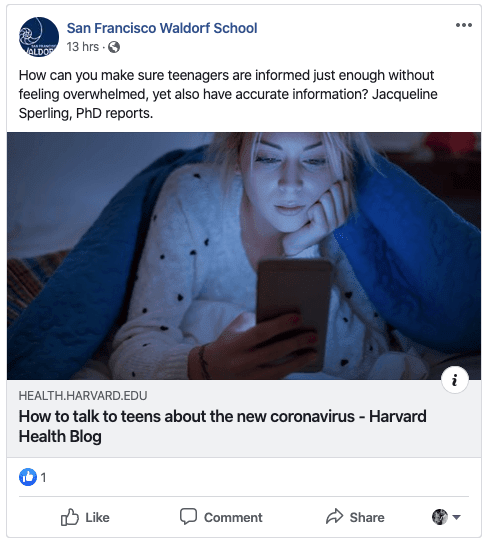Expand the post-as profile selector dropdown arrow
Screen dimensions: 489x544
pyautogui.click(x=457, y=517)
